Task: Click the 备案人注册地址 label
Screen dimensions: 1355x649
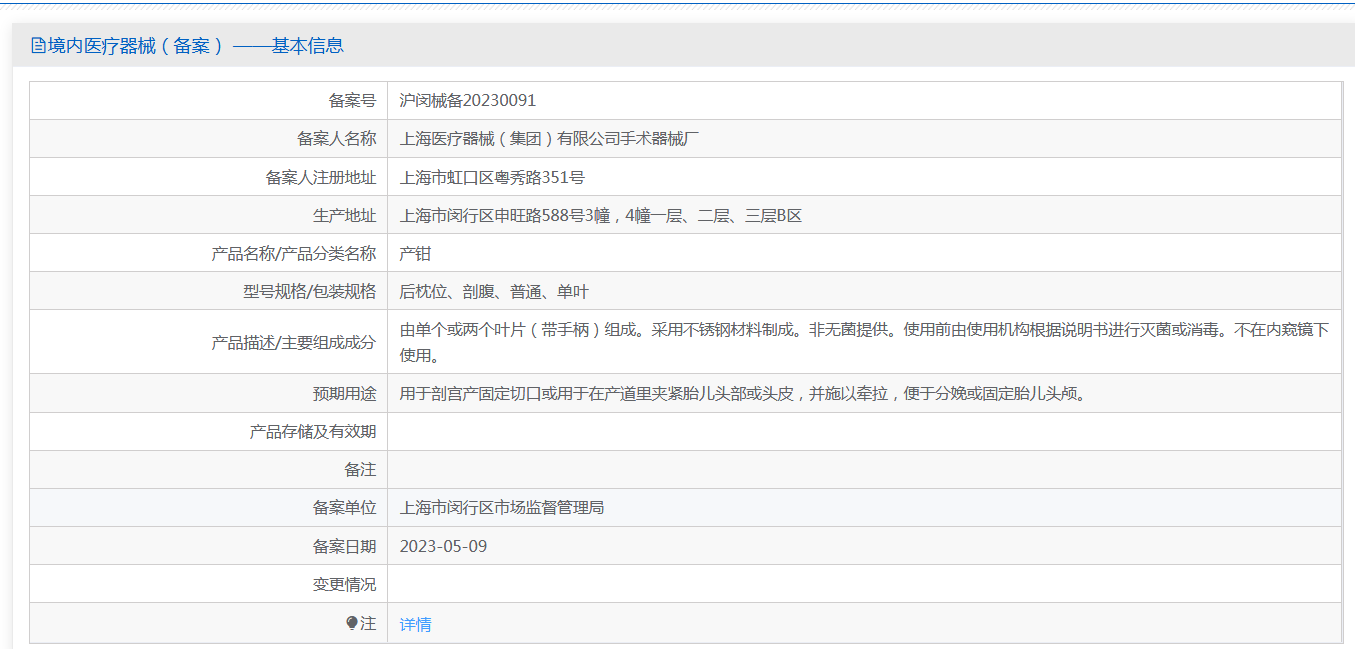Action: tap(320, 177)
